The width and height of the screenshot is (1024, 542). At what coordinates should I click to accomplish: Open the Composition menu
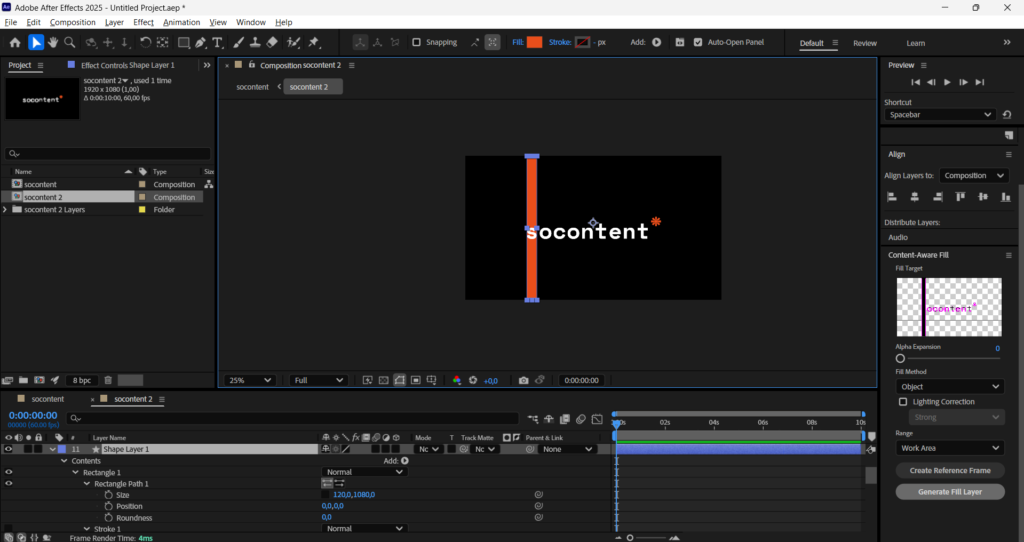click(72, 22)
